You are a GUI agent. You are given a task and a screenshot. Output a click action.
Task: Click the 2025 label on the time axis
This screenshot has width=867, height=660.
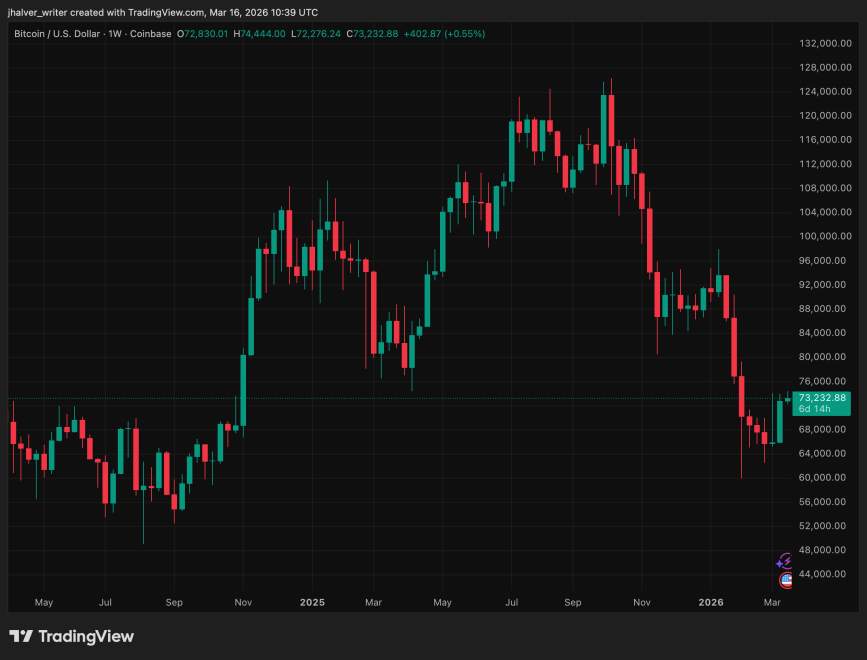click(312, 602)
